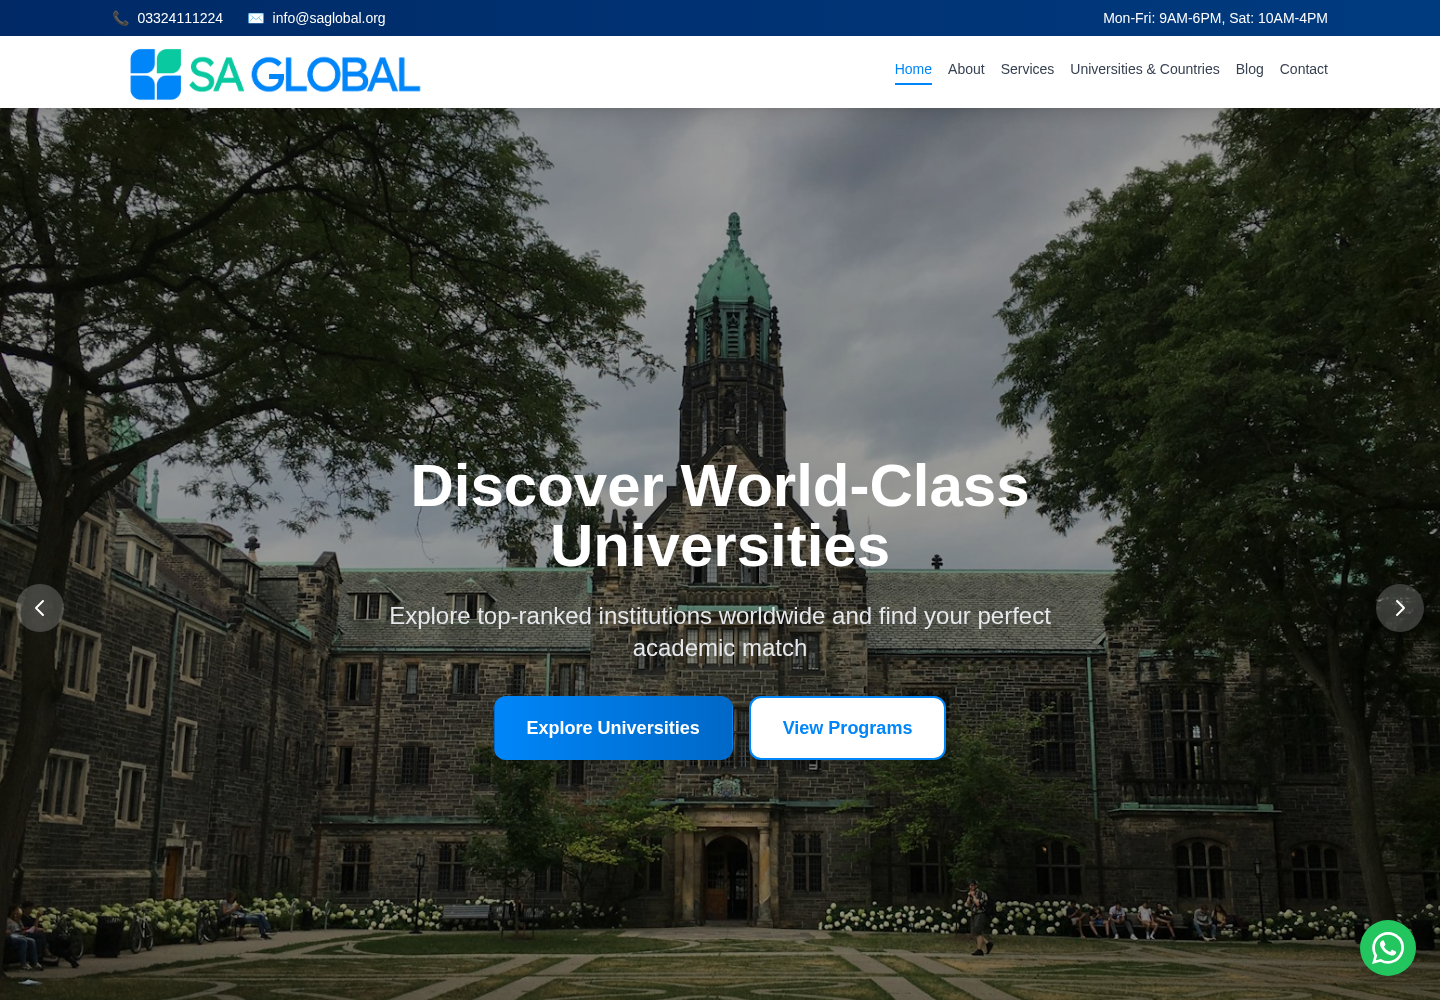This screenshot has width=1440, height=1000.
Task: Go to the Contact page
Action: pos(1304,69)
